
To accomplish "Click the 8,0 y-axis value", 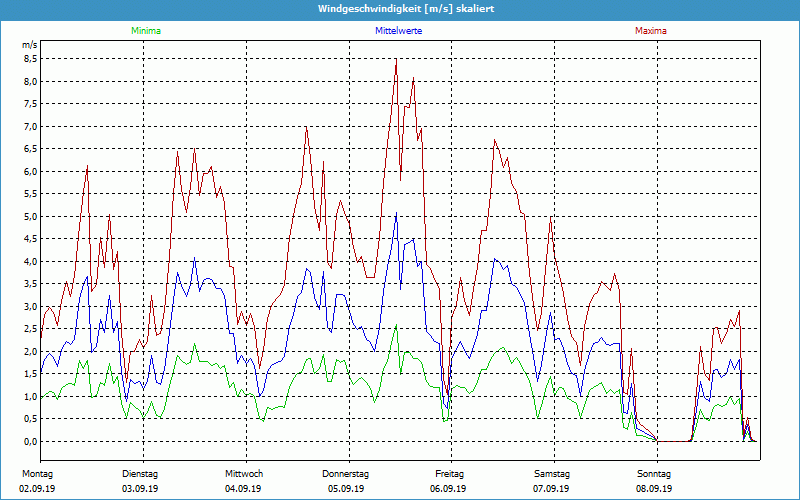I will coord(31,81).
